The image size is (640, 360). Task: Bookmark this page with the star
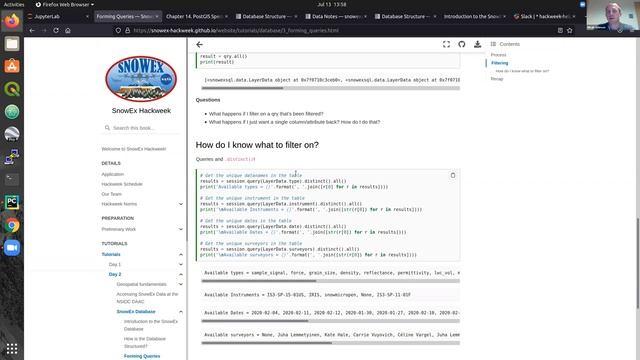(x=570, y=30)
